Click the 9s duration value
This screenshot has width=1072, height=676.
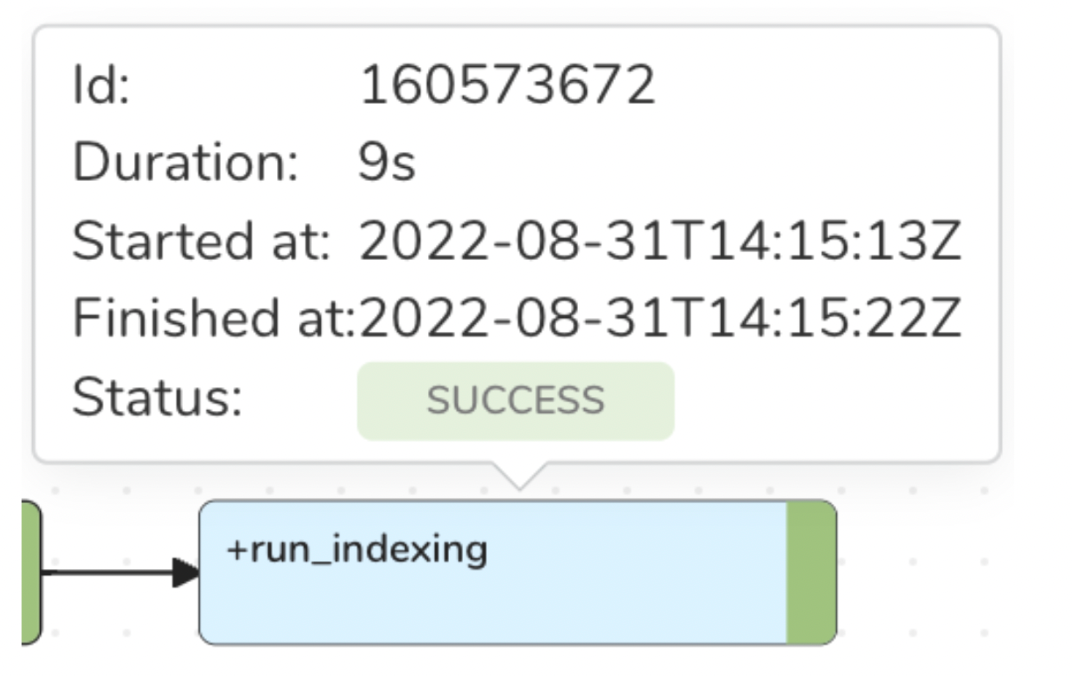[386, 163]
